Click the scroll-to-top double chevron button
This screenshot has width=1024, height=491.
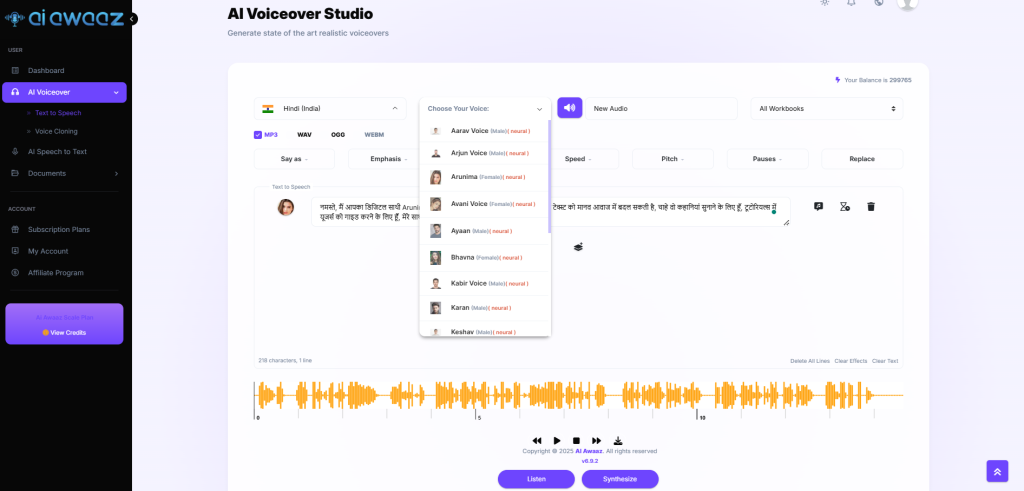pyautogui.click(x=997, y=470)
